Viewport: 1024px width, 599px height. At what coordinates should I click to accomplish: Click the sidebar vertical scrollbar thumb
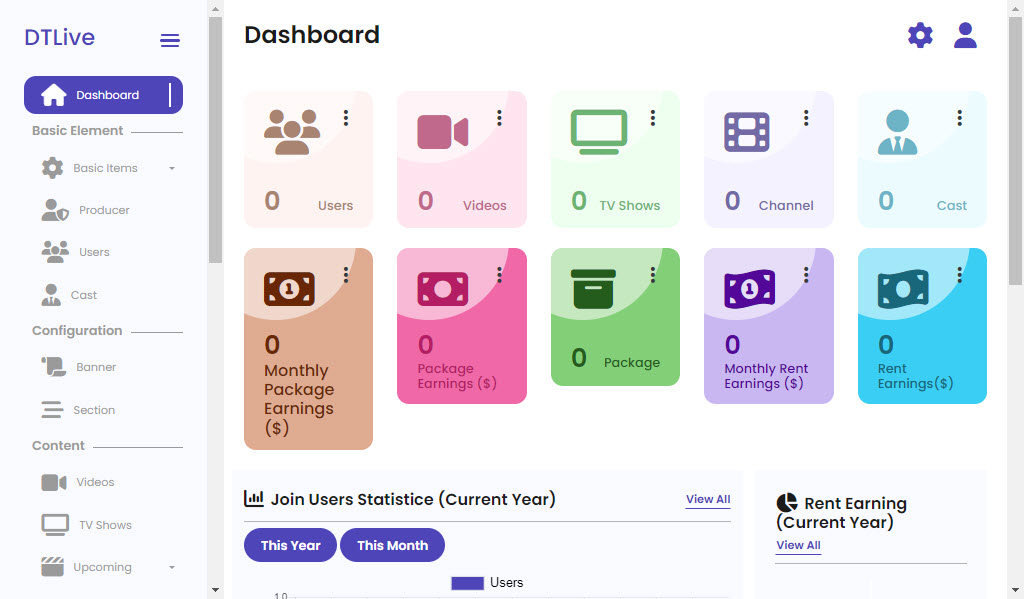[x=216, y=140]
